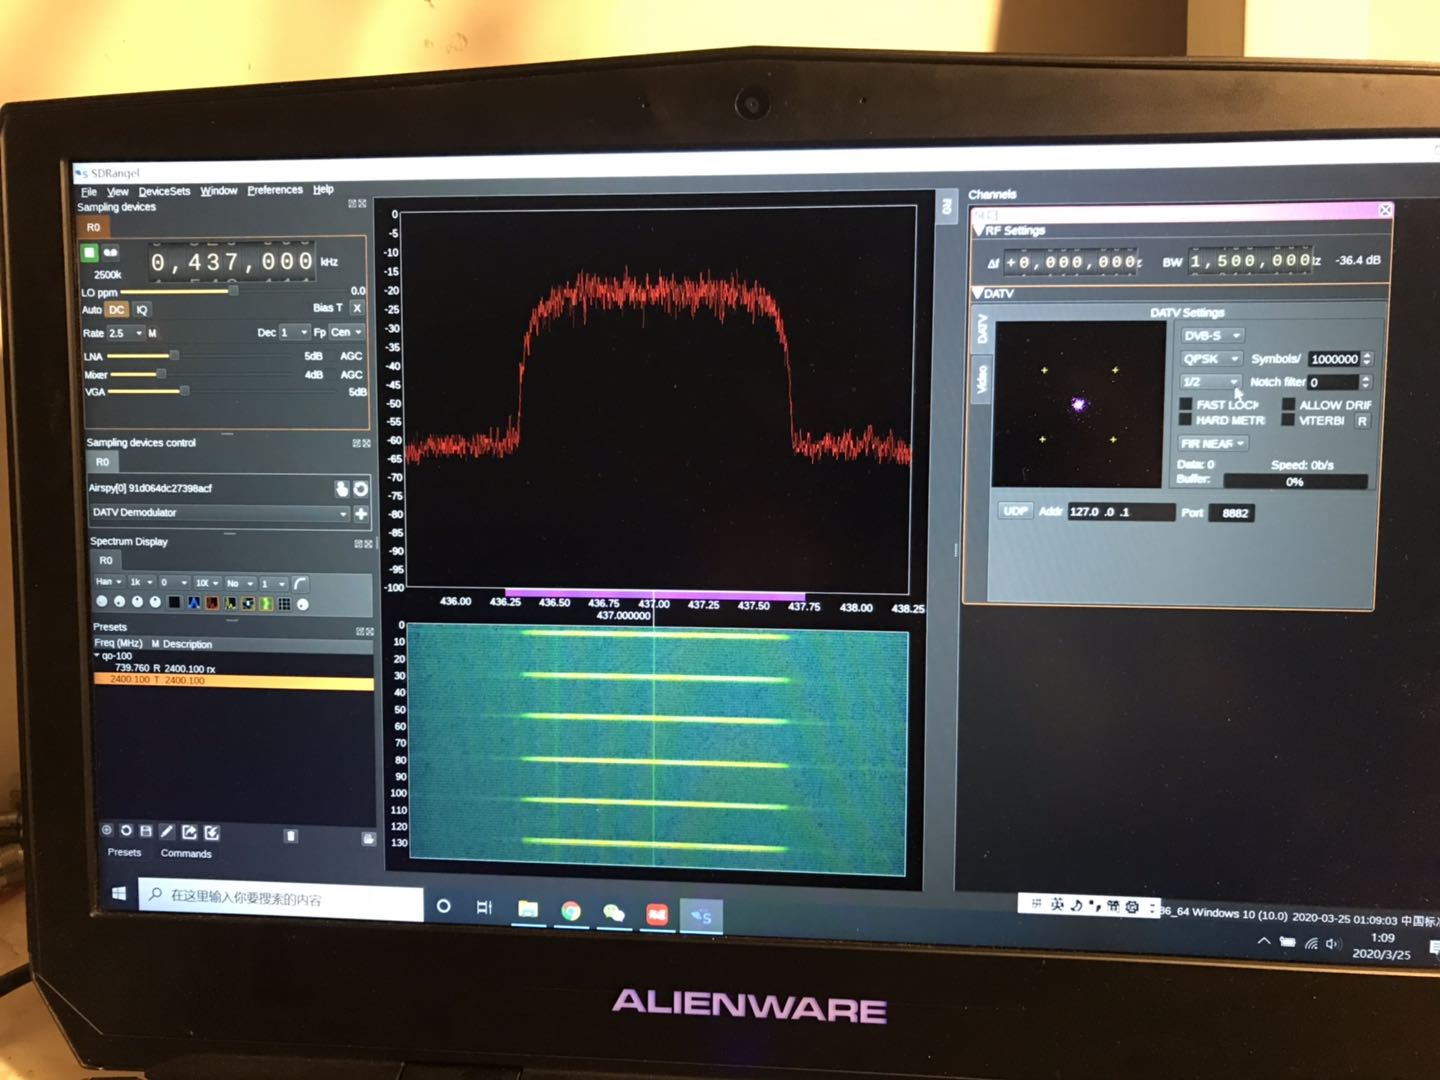Stop acquisition with the green start/stop button
1440x1080 pixels.
point(89,253)
